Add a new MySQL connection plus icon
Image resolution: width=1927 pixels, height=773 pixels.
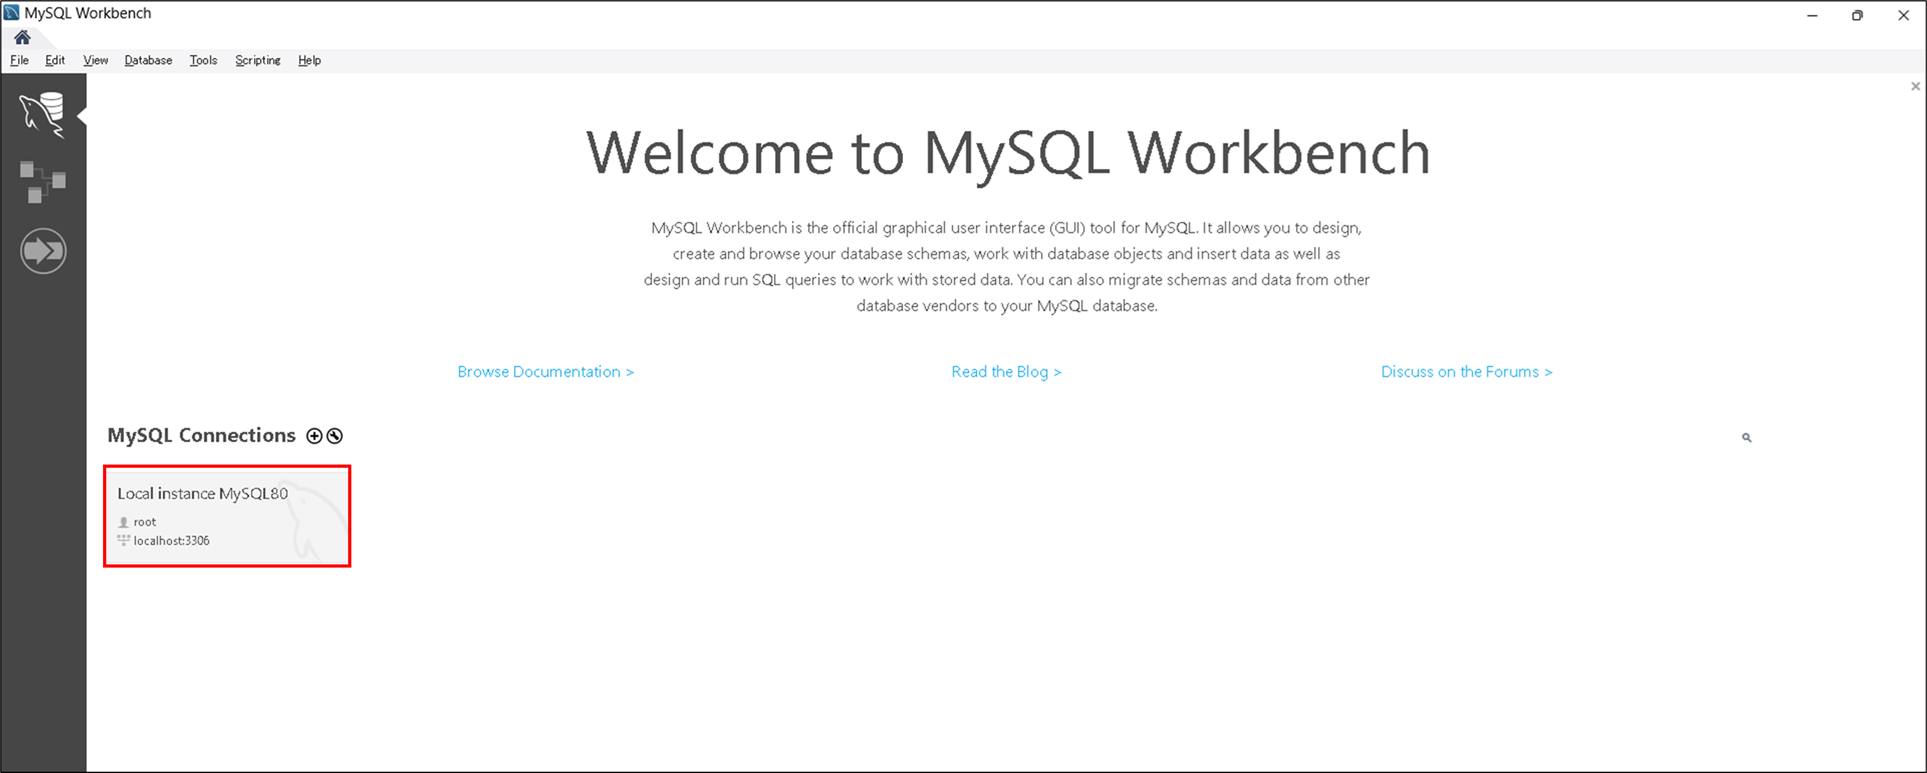[x=314, y=436]
